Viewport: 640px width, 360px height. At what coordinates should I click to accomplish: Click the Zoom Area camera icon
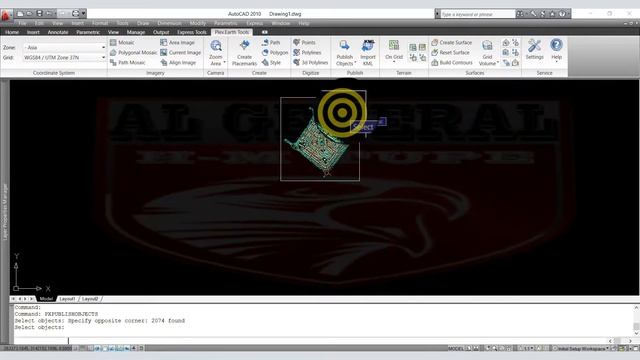pos(216,46)
